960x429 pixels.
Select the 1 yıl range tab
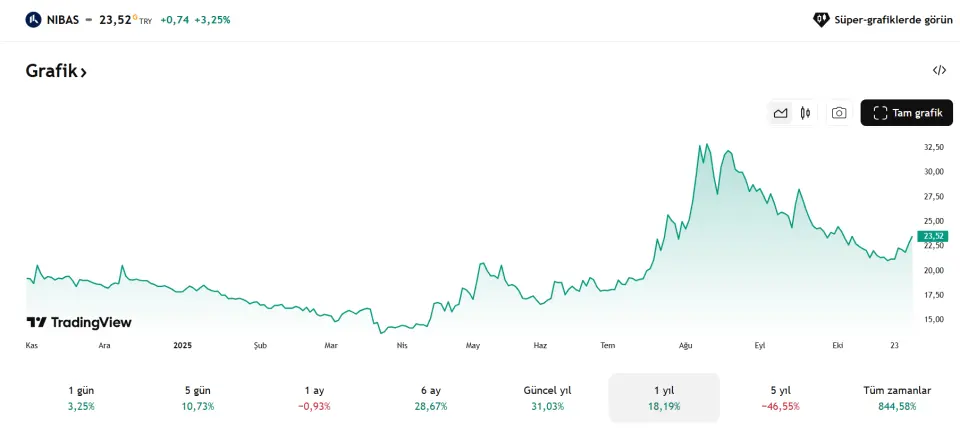click(664, 398)
